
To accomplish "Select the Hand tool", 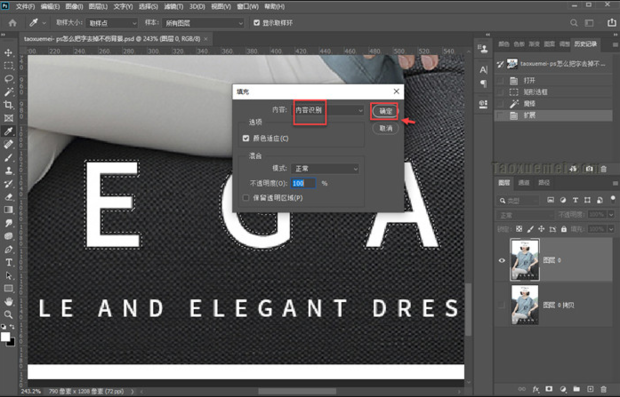I will pos(8,301).
